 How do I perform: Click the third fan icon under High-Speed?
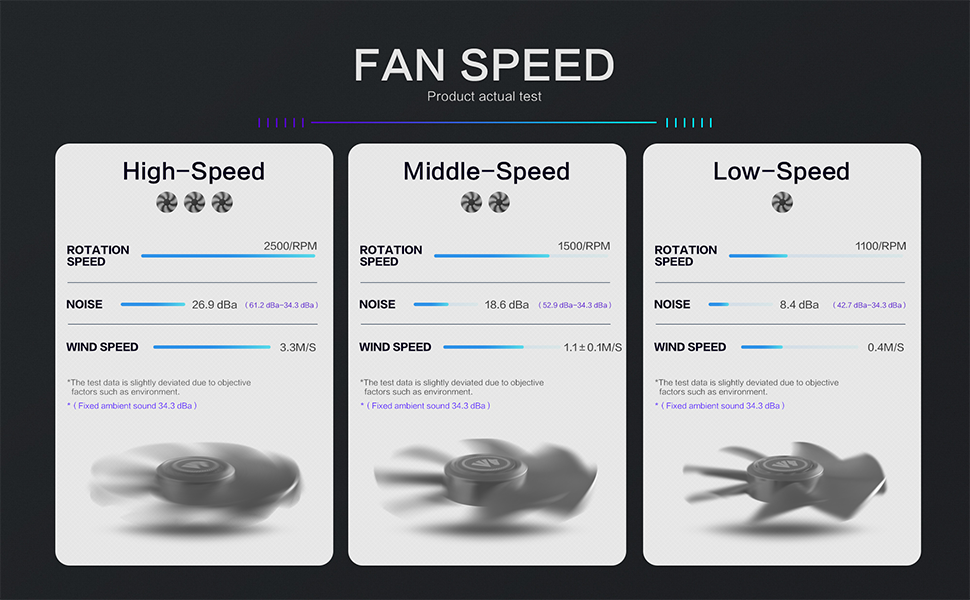[222, 202]
